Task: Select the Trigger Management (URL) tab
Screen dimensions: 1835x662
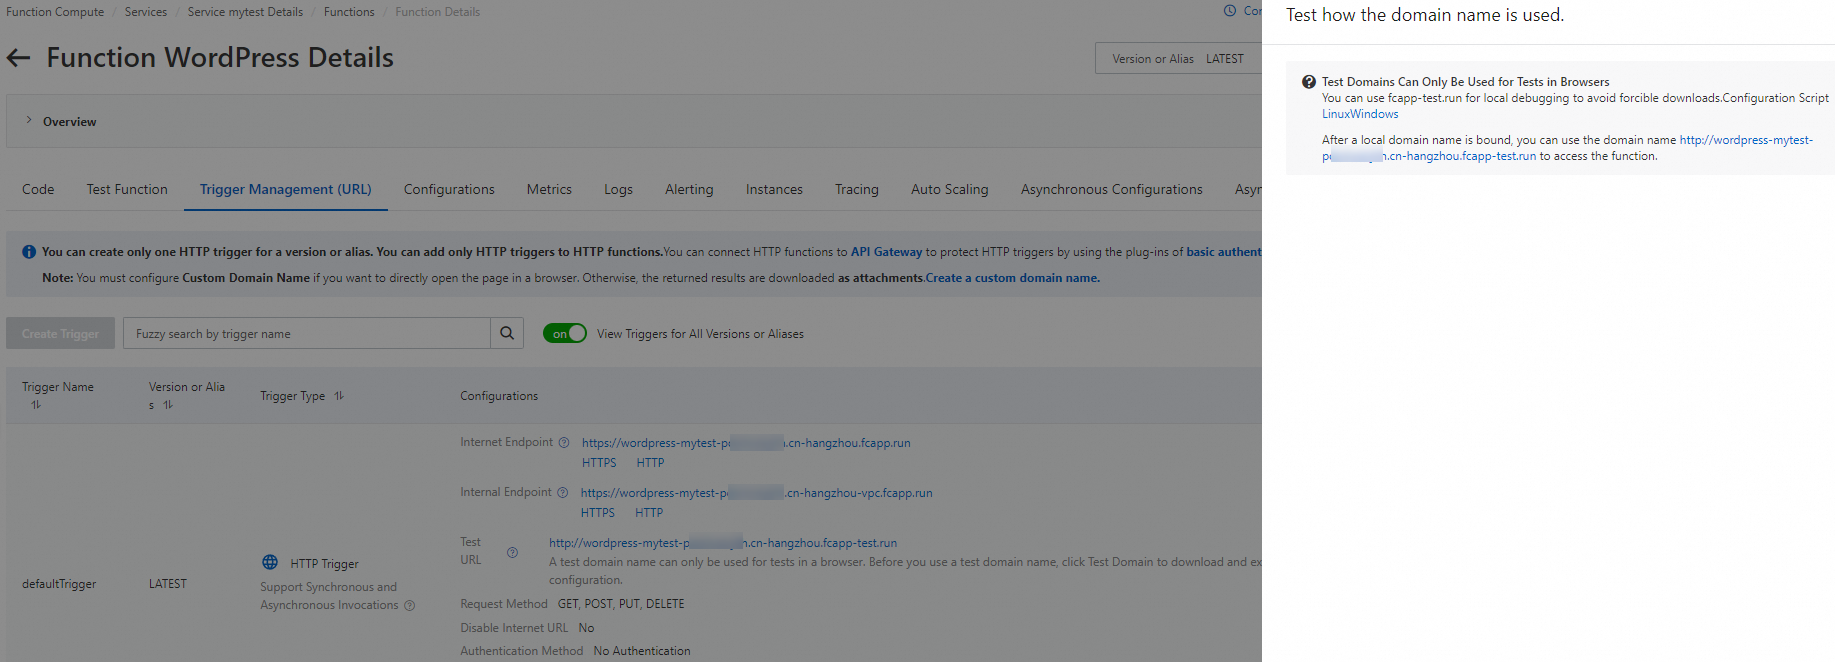Action: pos(285,189)
